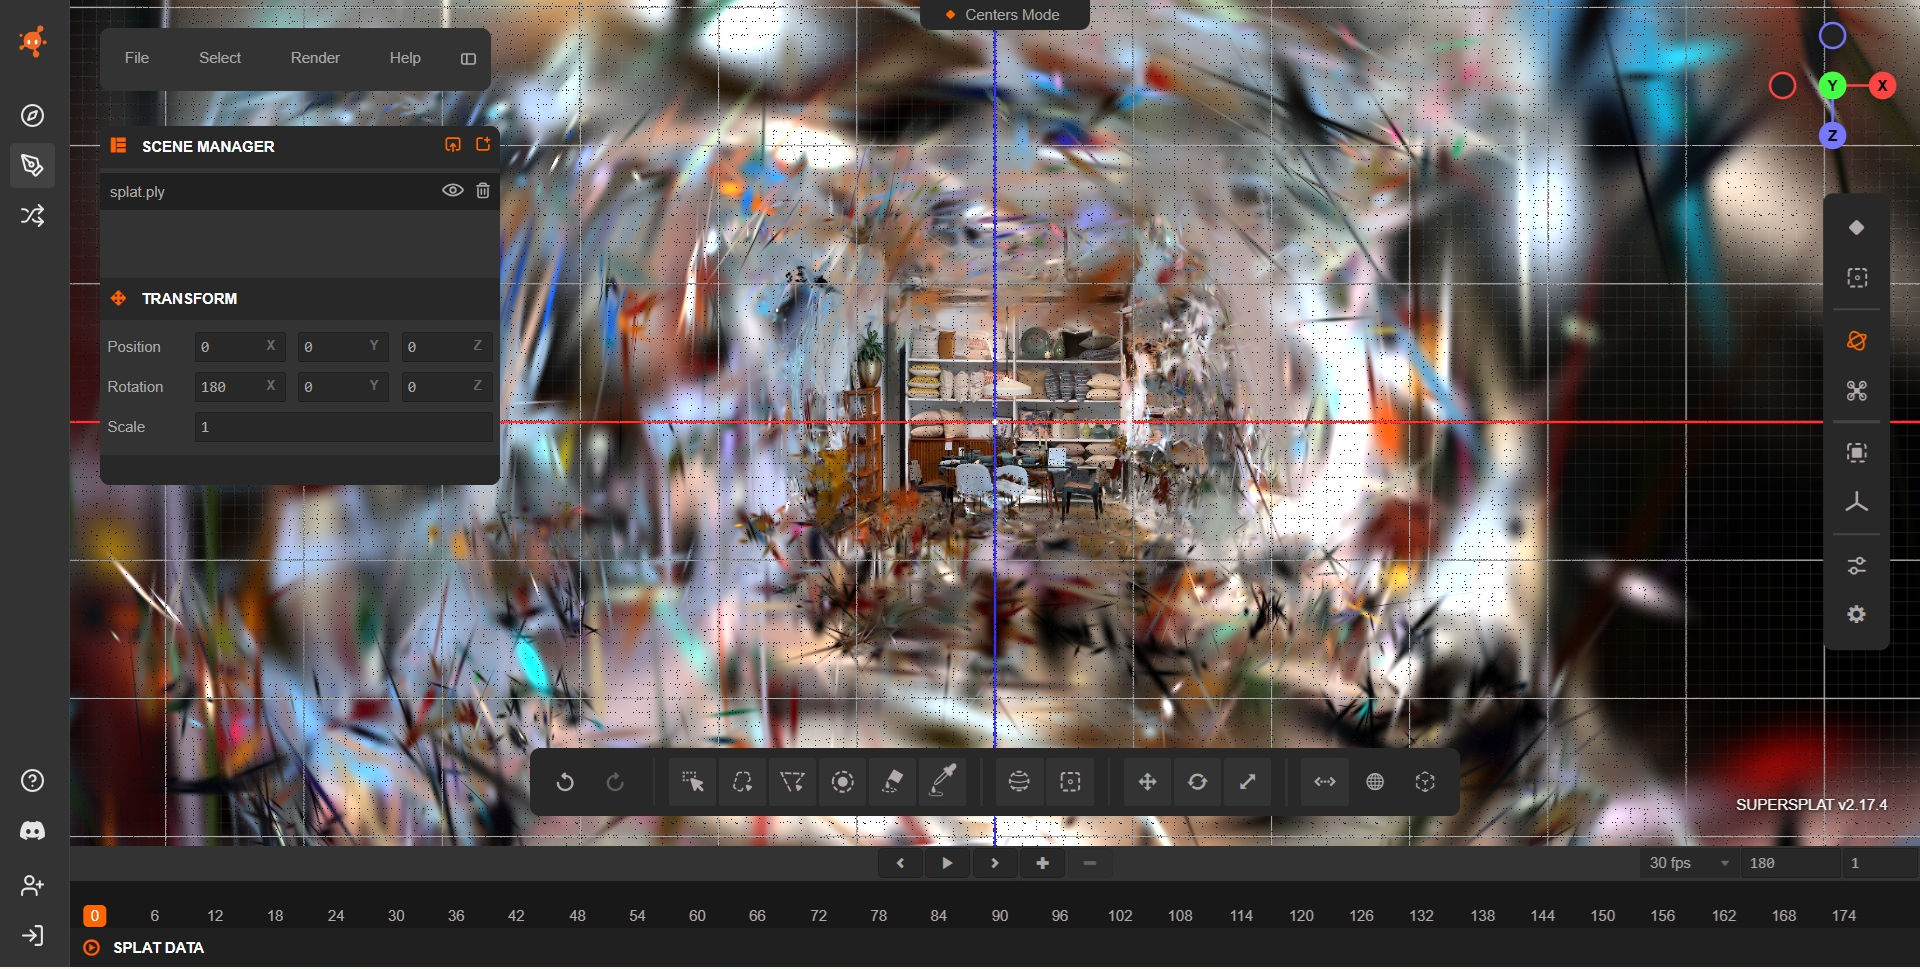
Task: Toggle panel layout icon beside Help
Action: [x=468, y=59]
